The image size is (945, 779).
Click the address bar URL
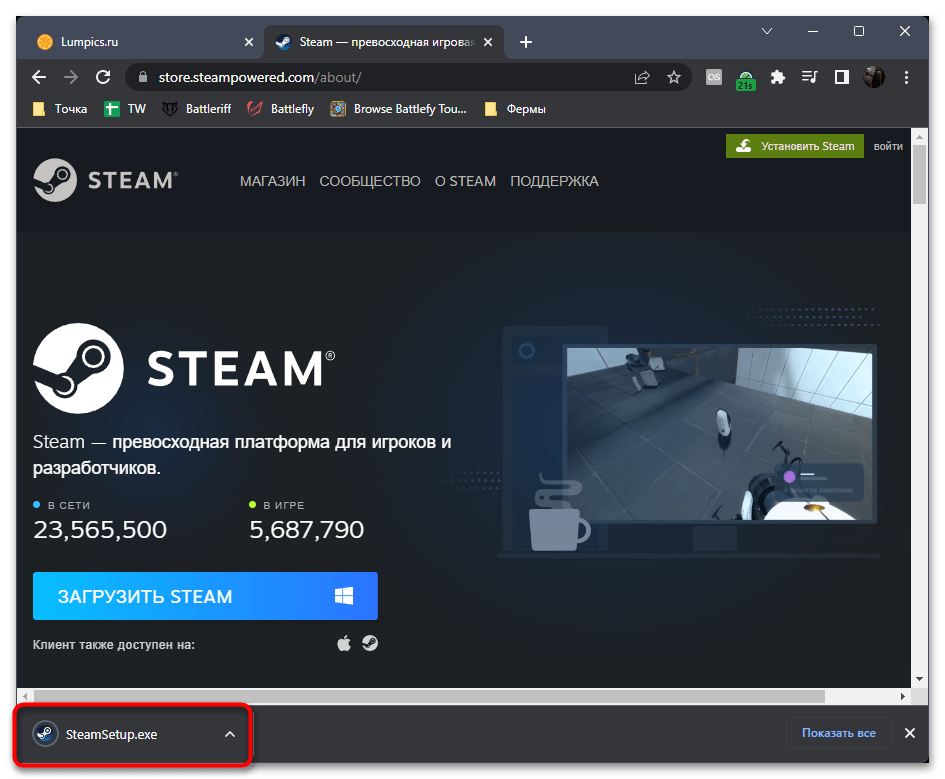(x=260, y=77)
